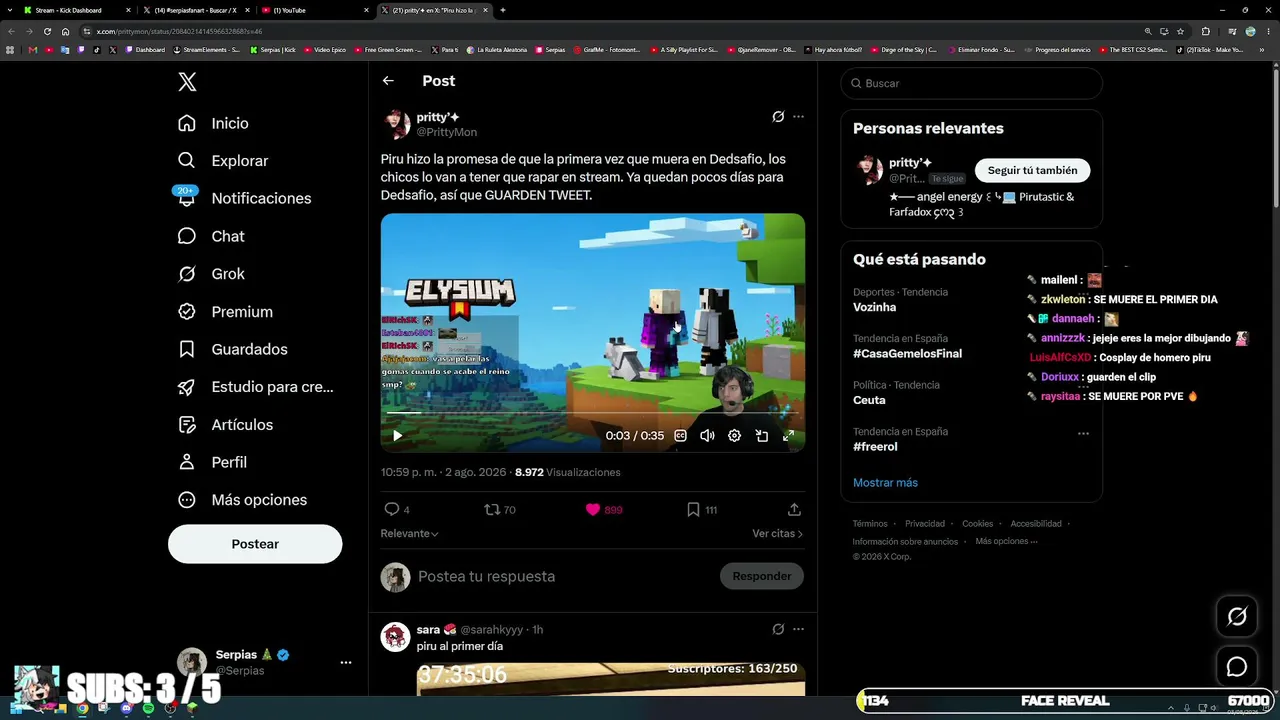Switch to Stream - Kick Dashboard tab
Viewport: 1280px width, 720px height.
pos(68,10)
